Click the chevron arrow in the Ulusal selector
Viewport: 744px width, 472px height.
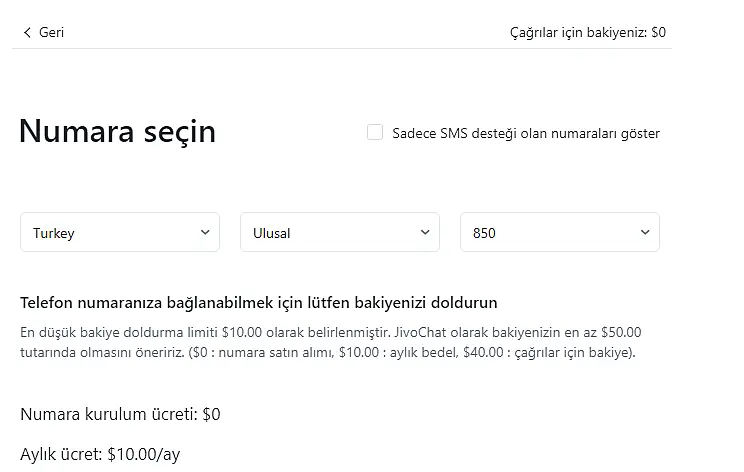[x=425, y=232]
